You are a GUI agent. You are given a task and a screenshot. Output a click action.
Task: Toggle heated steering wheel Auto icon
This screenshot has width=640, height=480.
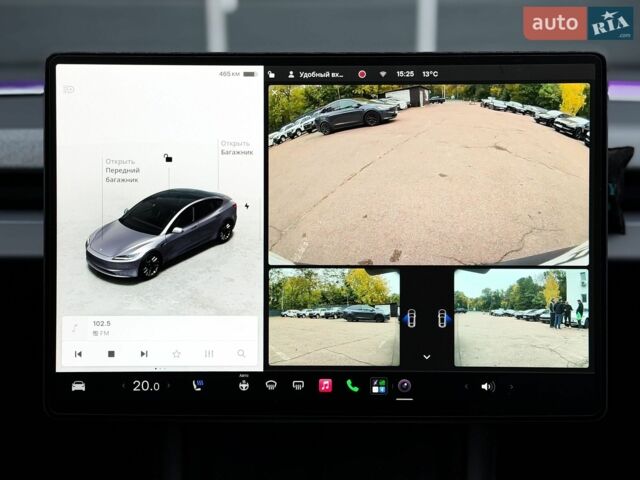tap(244, 384)
